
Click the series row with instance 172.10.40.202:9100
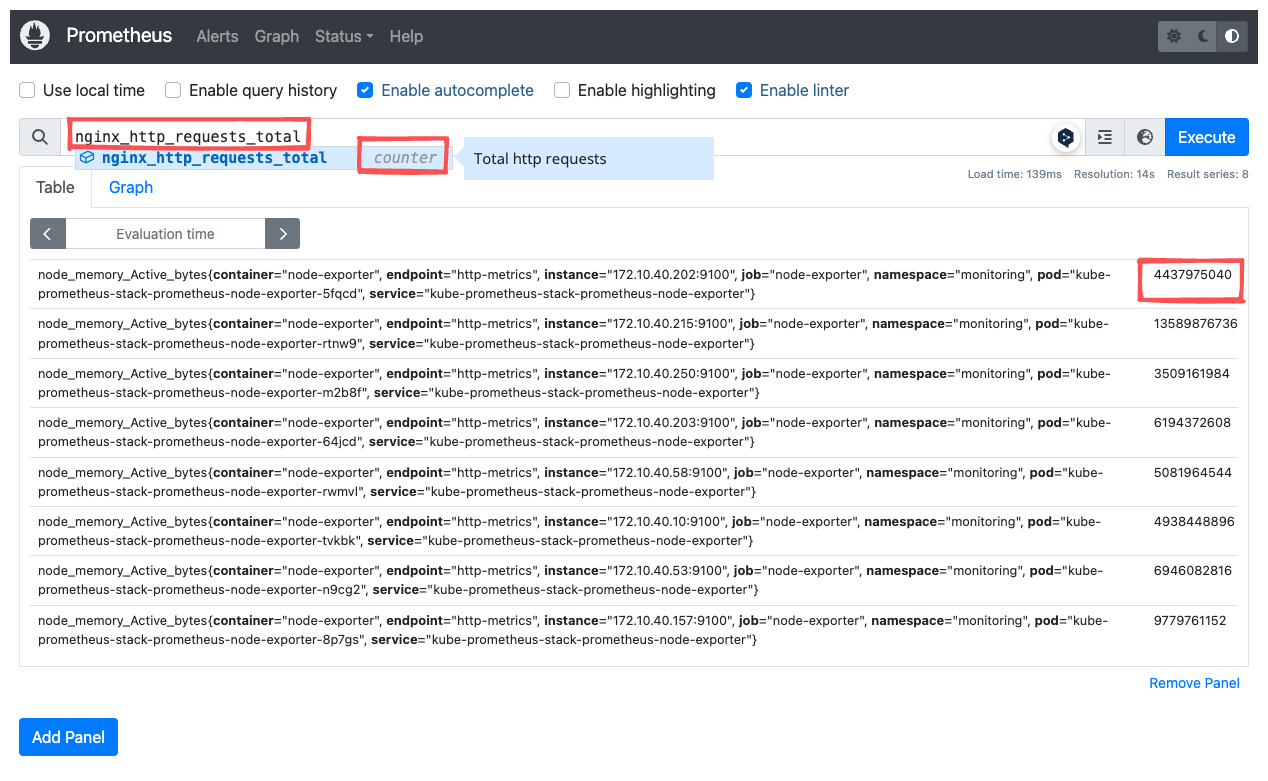click(634, 284)
